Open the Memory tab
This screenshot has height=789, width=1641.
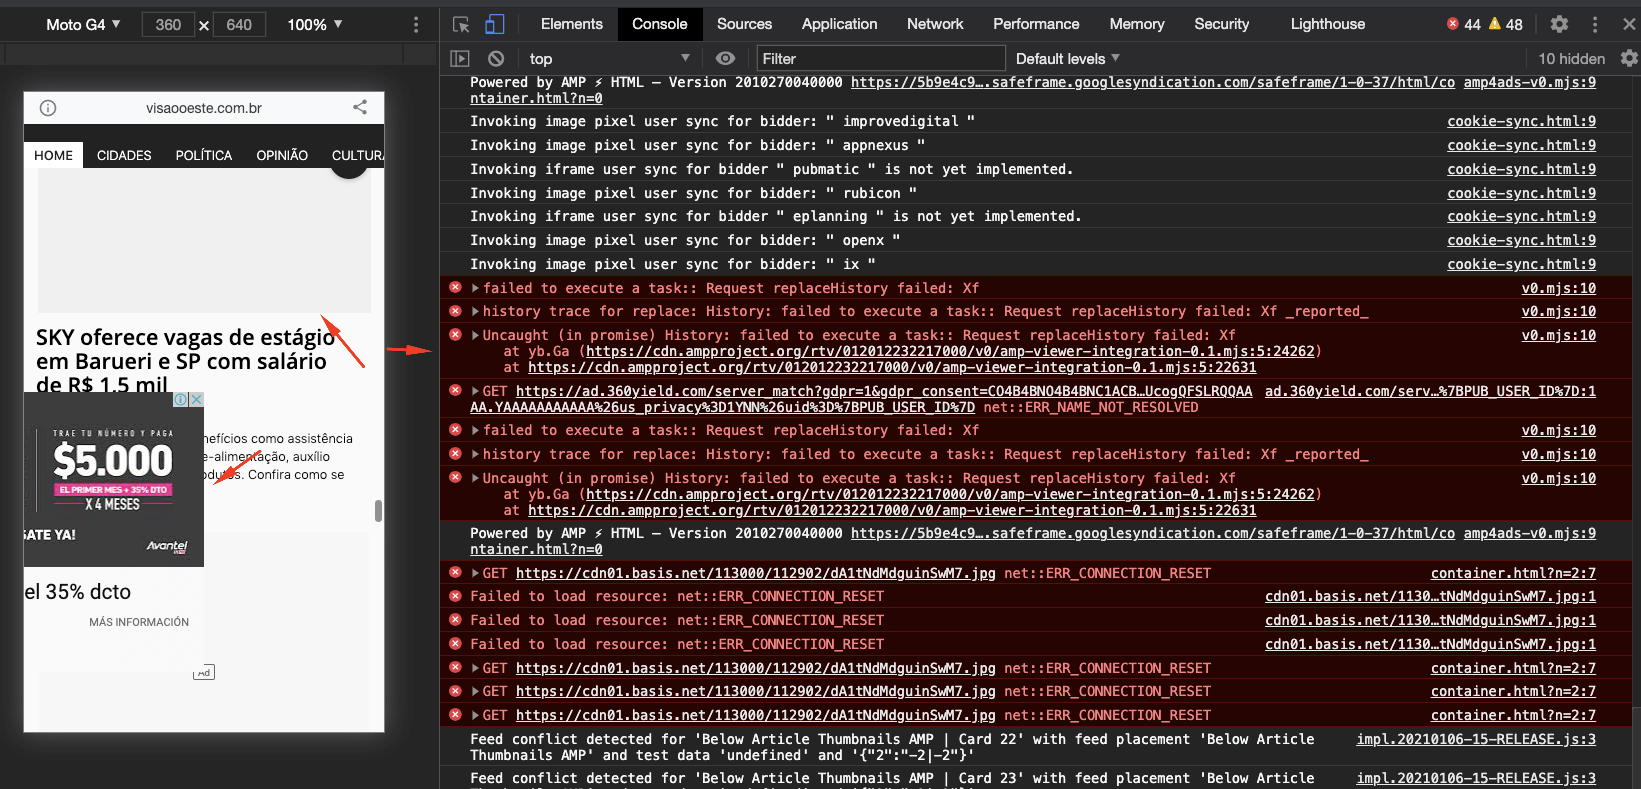click(x=1137, y=24)
